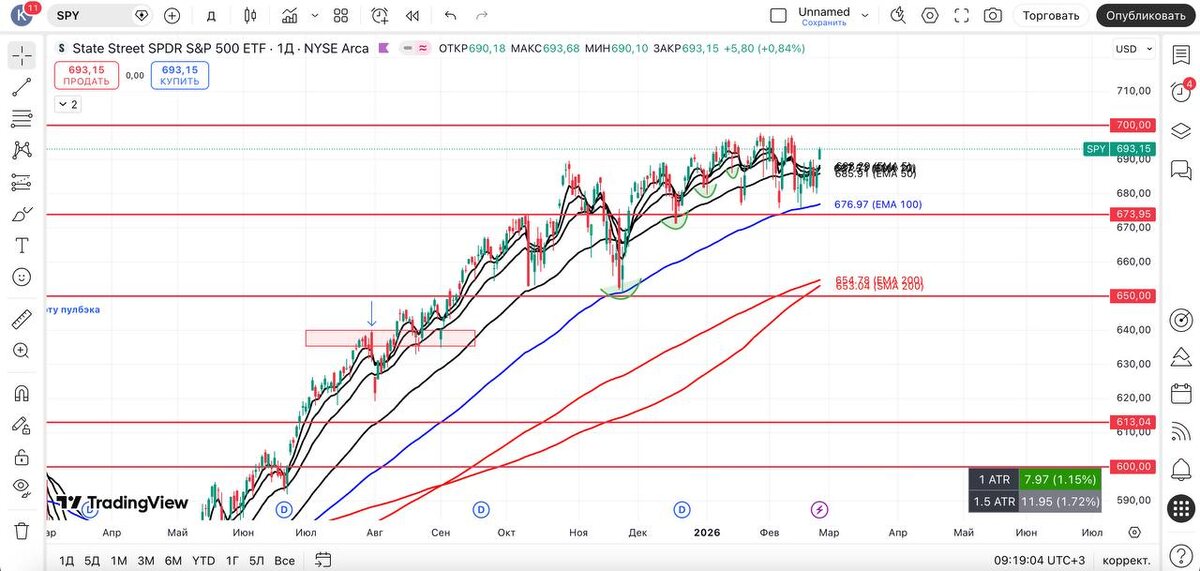Viewport: 1200px width, 571px height.
Task: Select the 6М date range
Action: pyautogui.click(x=173, y=560)
